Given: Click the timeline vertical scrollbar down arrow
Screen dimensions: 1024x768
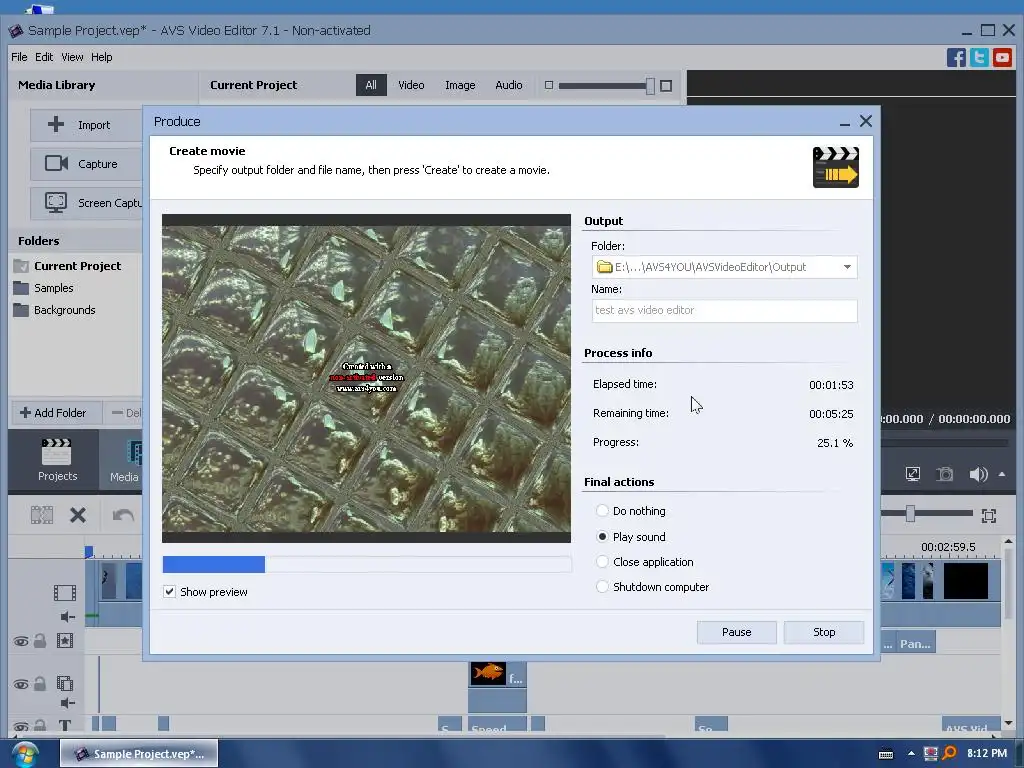Looking at the screenshot, I should pyautogui.click(x=1008, y=723).
